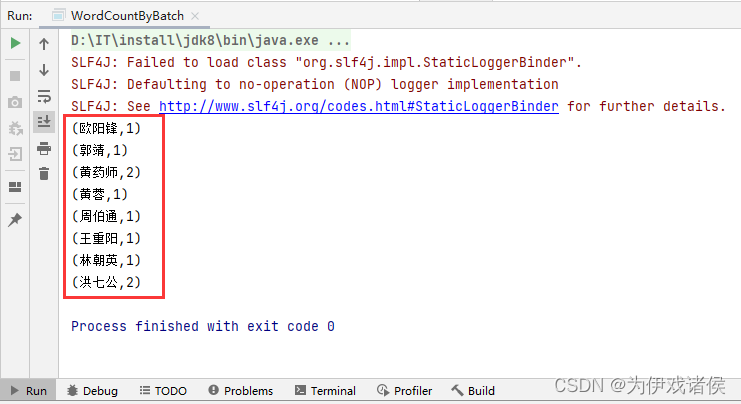This screenshot has height=404, width=741.
Task: Open the Restore Layout icon
Action: (15, 187)
